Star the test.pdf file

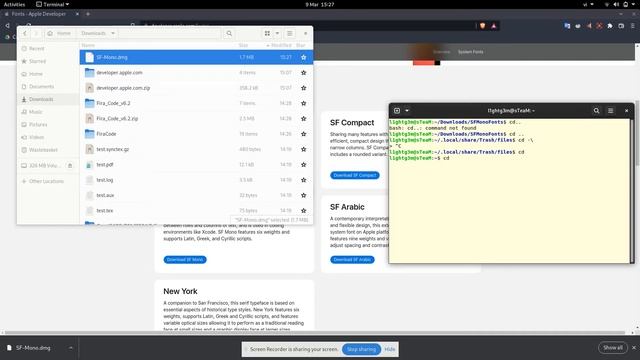(x=303, y=164)
